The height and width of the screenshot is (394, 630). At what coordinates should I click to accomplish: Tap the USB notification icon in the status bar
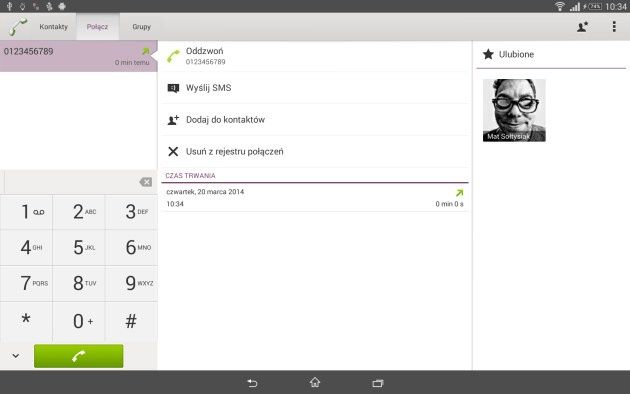(9, 6)
